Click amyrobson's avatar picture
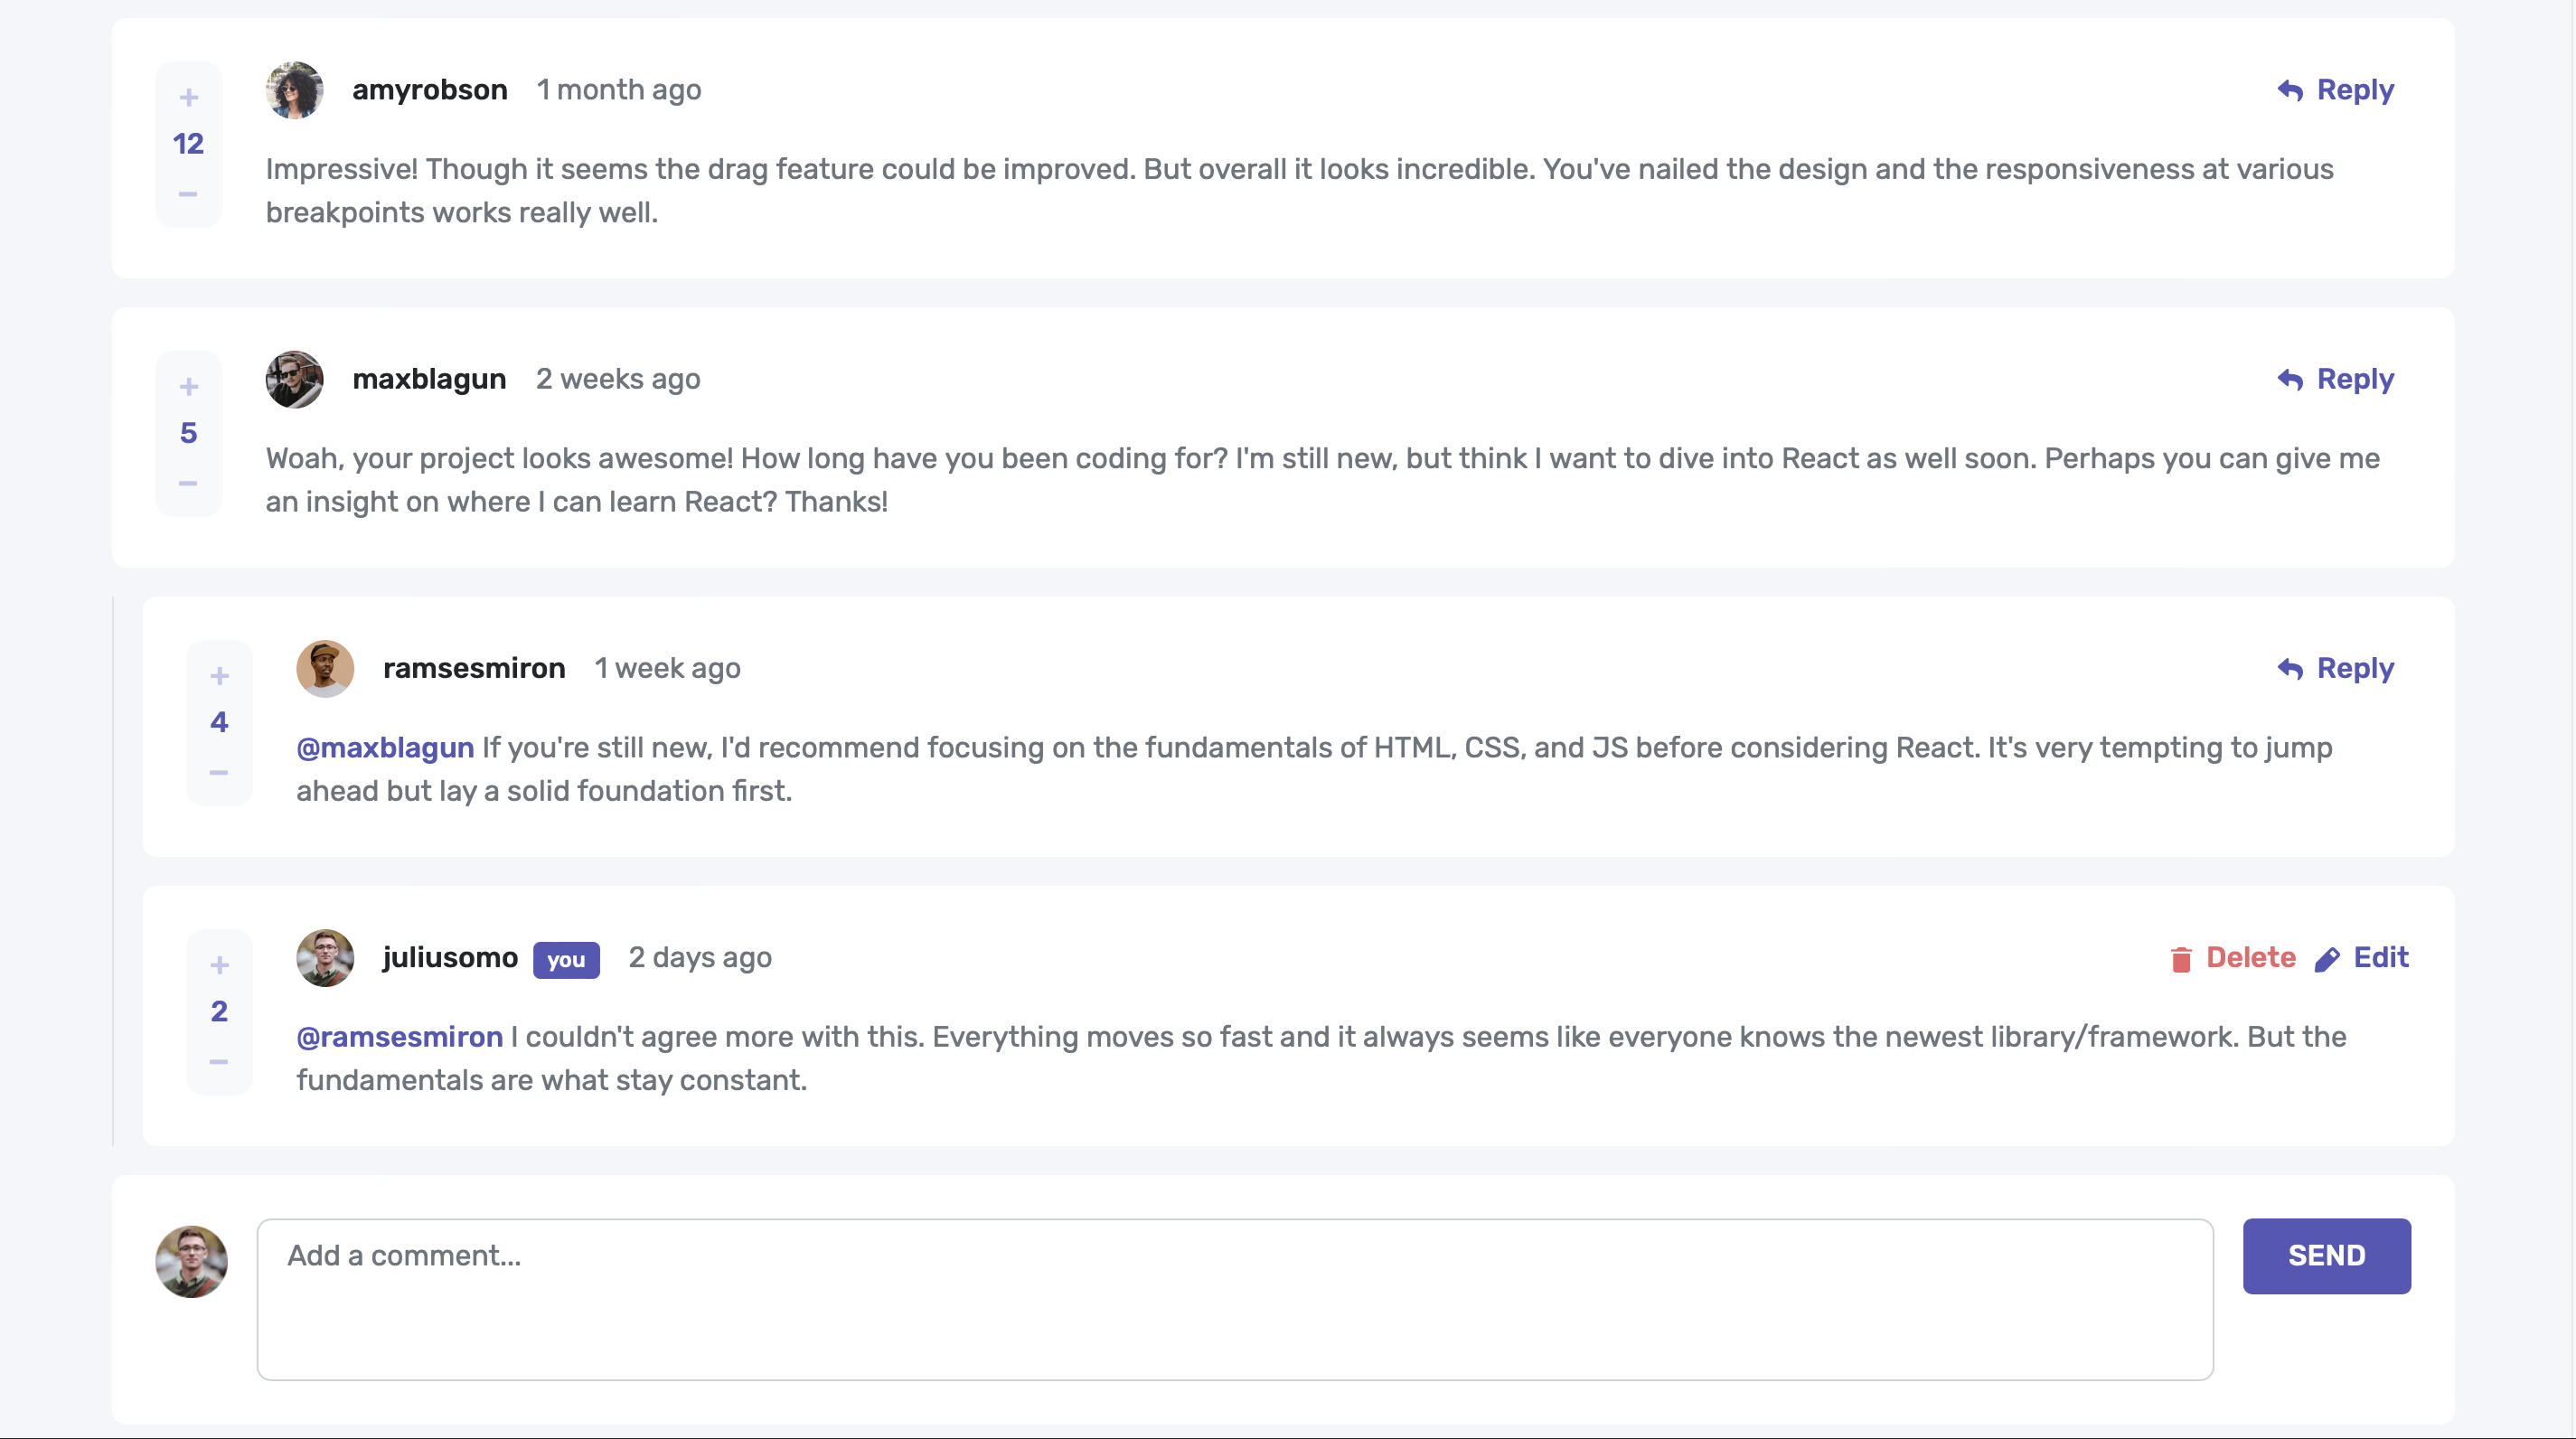This screenshot has width=2576, height=1439. (x=294, y=90)
